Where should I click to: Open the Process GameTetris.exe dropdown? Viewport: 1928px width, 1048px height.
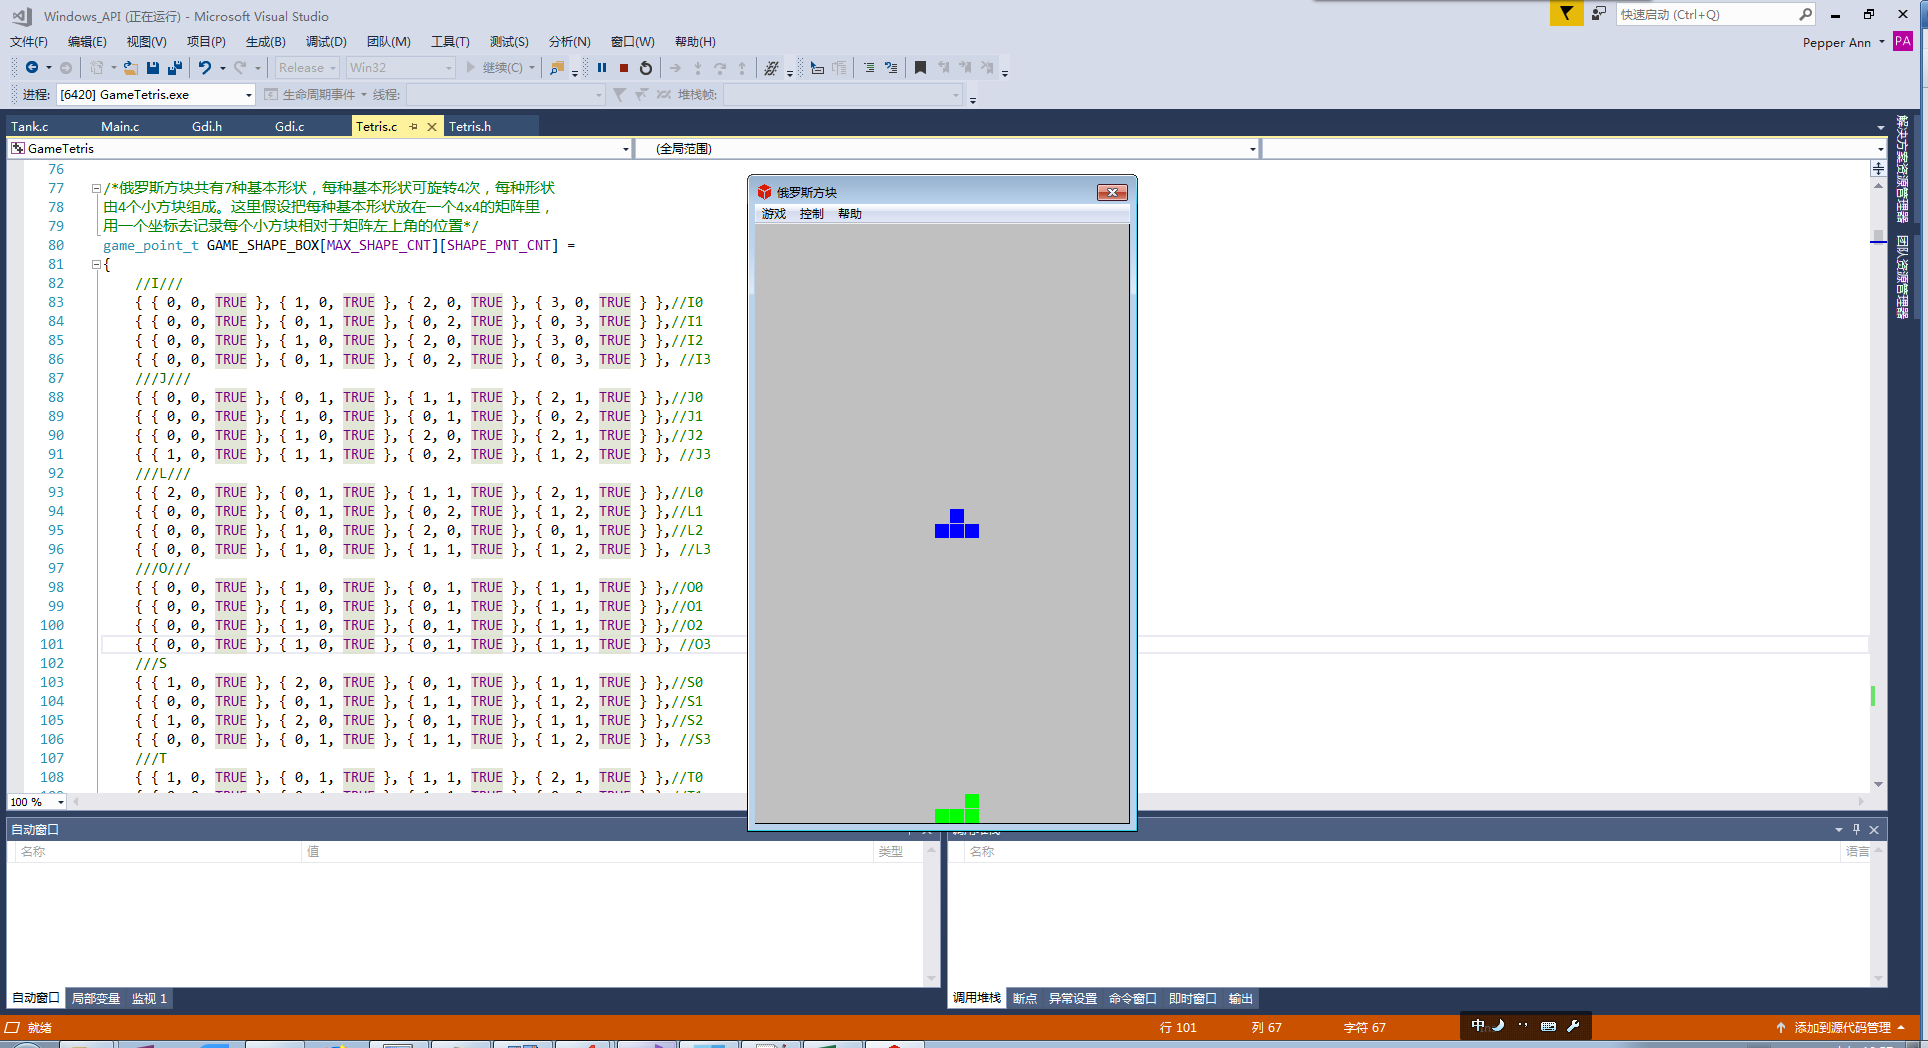pyautogui.click(x=156, y=95)
